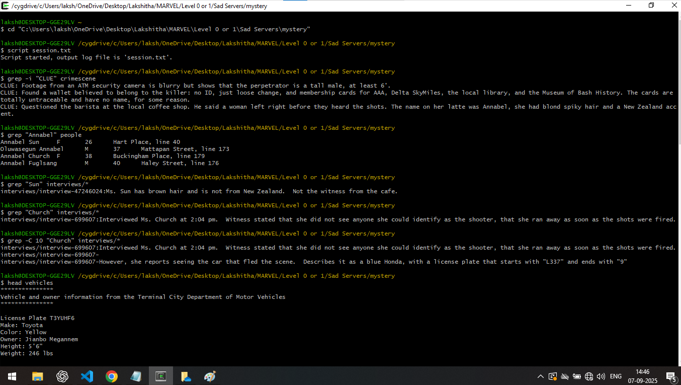Viewport: 681px width, 385px height.
Task: Click the 'Script started, output log file' message
Action: (86, 57)
